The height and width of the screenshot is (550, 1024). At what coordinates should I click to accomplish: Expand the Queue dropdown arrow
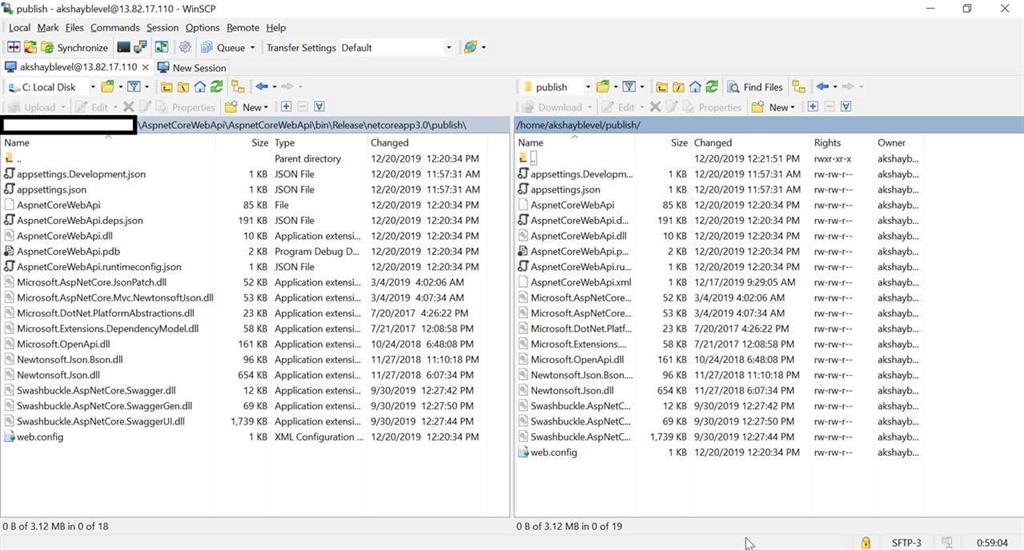click(253, 47)
